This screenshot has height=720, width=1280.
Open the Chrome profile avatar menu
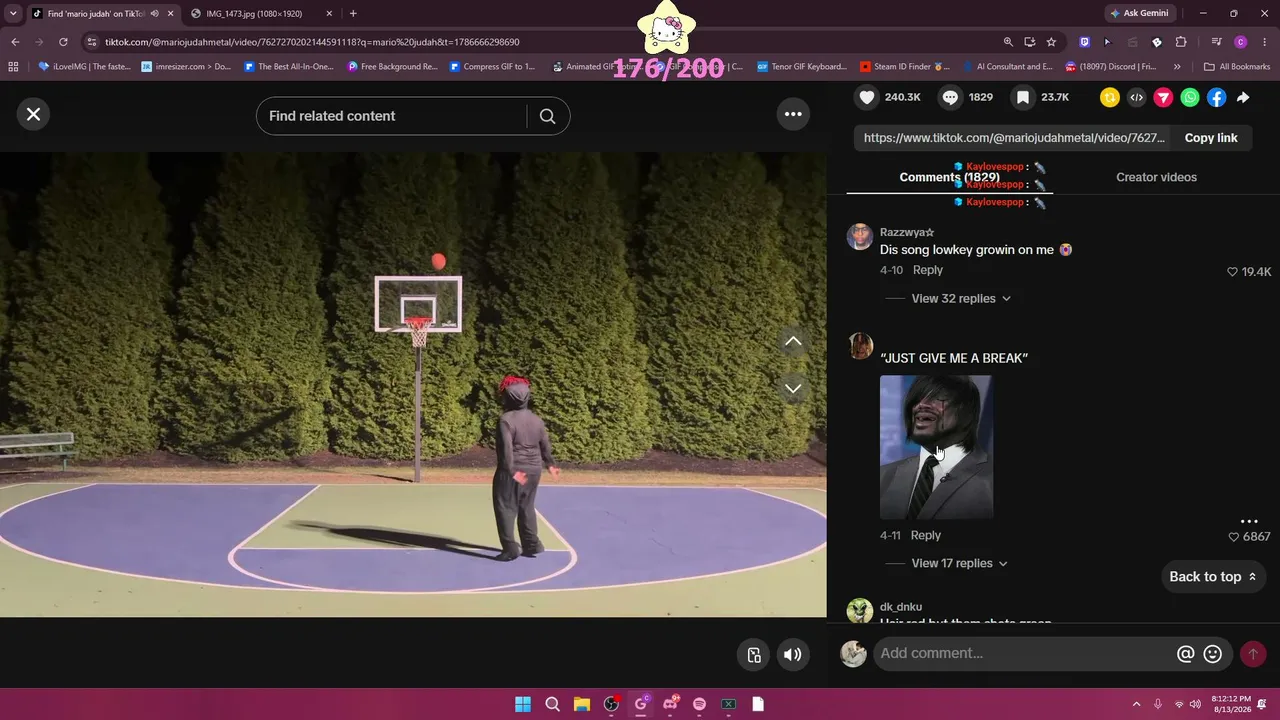(1241, 42)
